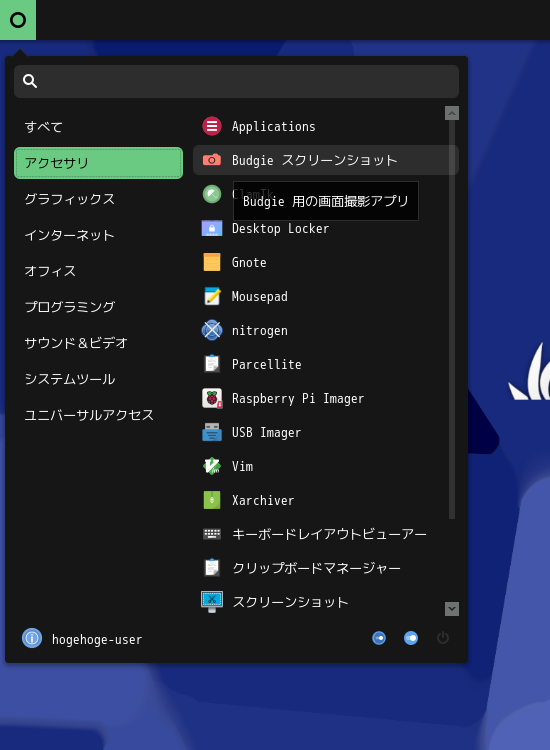Switch to the グラフィックス category
The width and height of the screenshot is (550, 750).
[x=99, y=199]
